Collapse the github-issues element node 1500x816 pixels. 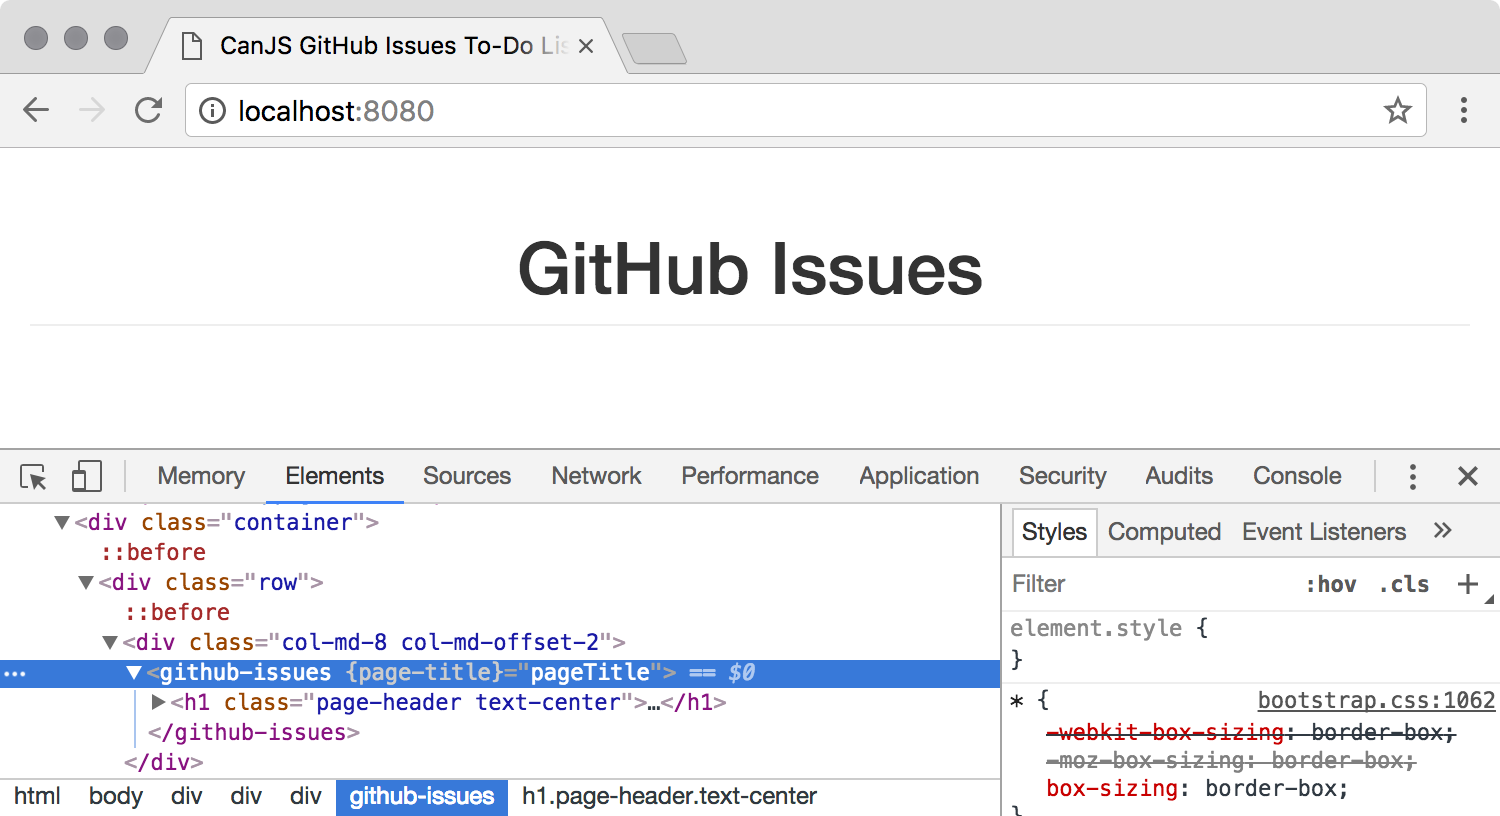pos(134,673)
